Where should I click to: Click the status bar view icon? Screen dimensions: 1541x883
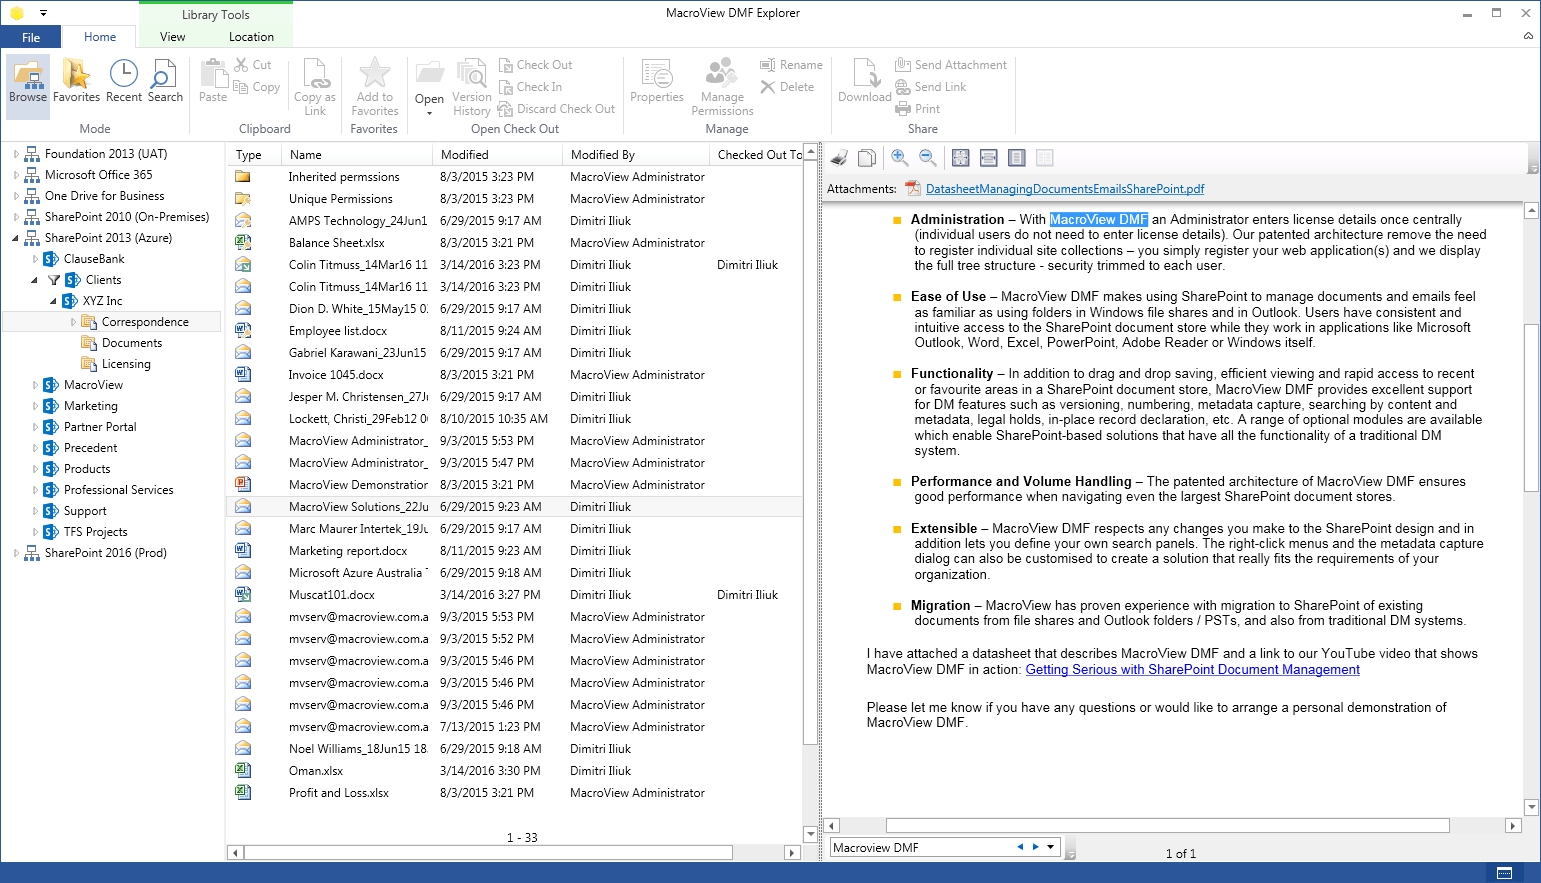[1504, 873]
